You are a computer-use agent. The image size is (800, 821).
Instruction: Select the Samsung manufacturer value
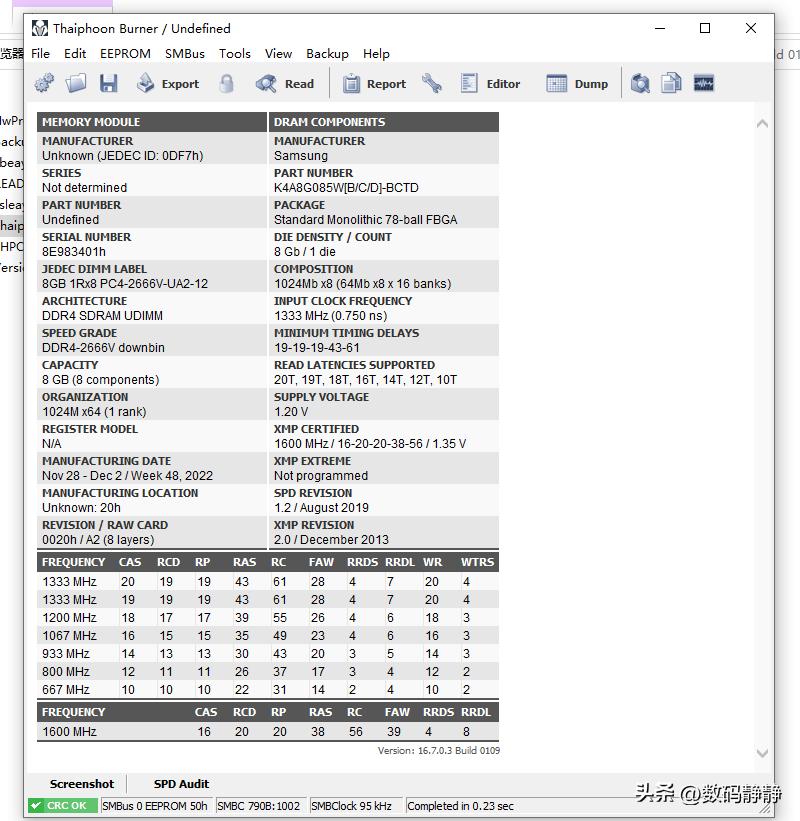coord(301,156)
